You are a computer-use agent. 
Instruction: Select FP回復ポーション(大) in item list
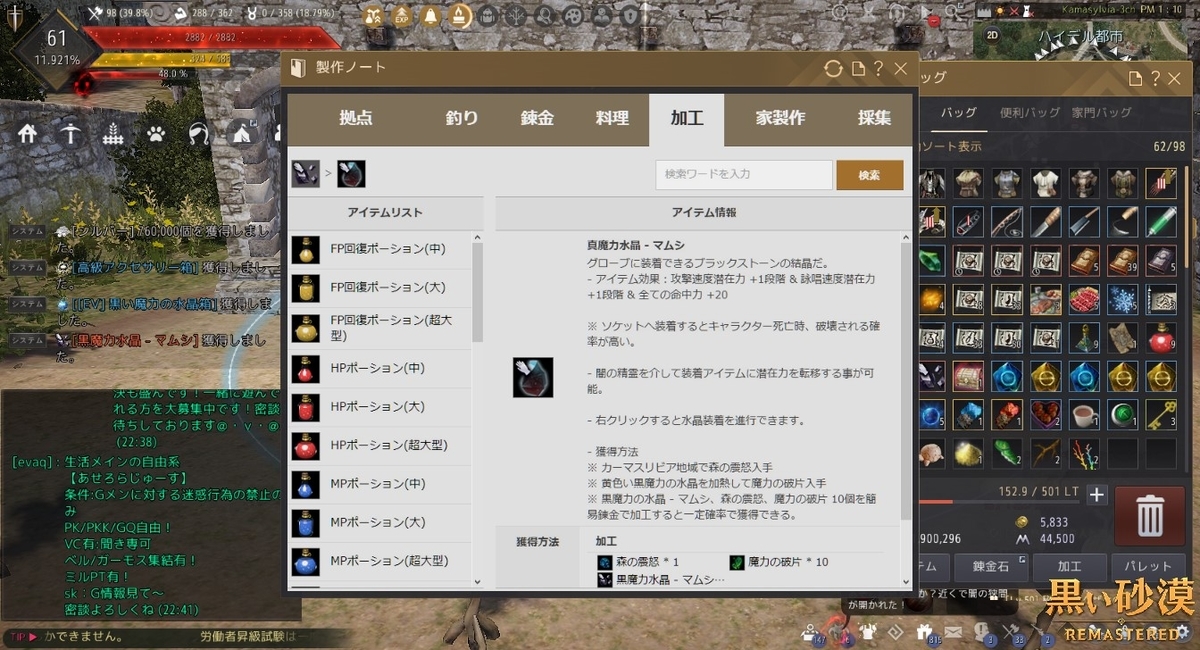coord(380,288)
